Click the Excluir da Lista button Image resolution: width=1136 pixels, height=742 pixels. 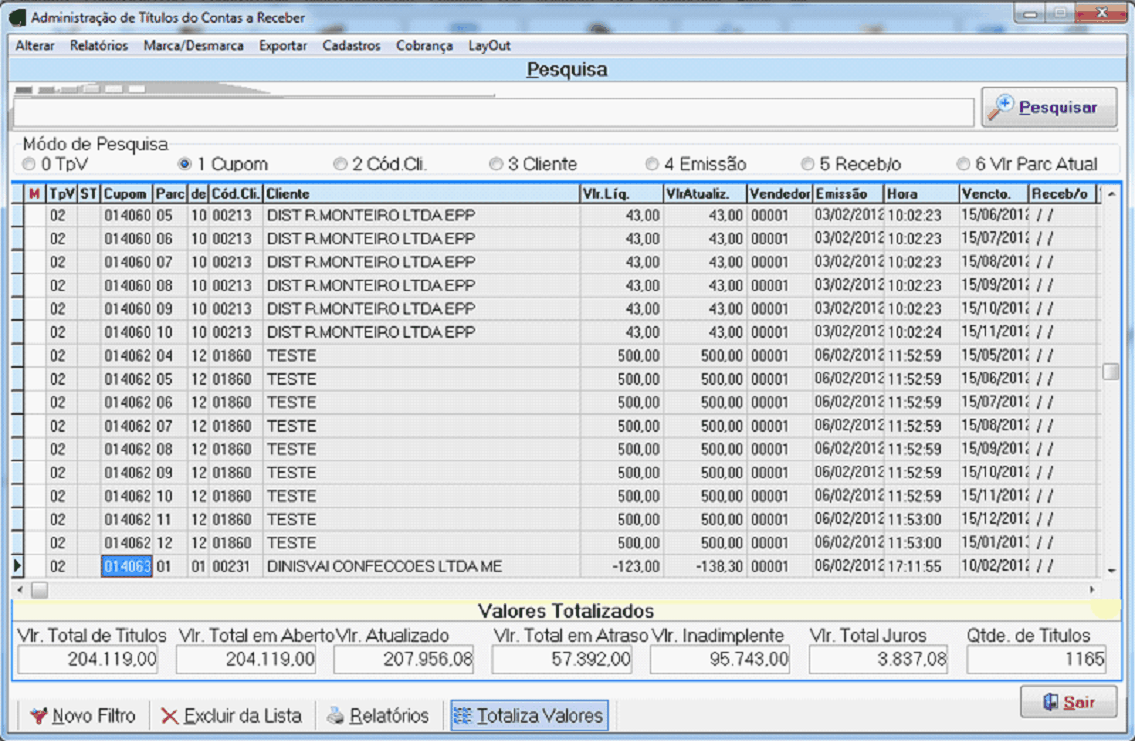[231, 716]
